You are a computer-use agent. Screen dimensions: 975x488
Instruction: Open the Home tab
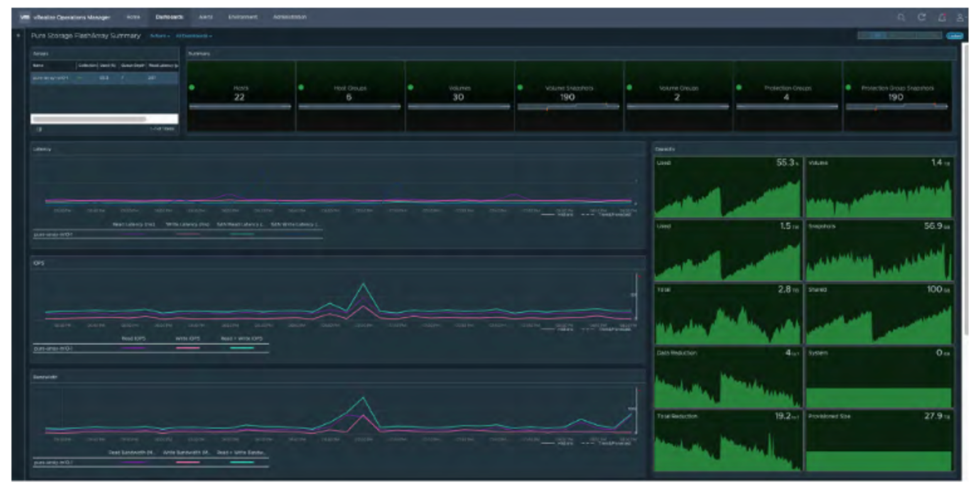133,17
